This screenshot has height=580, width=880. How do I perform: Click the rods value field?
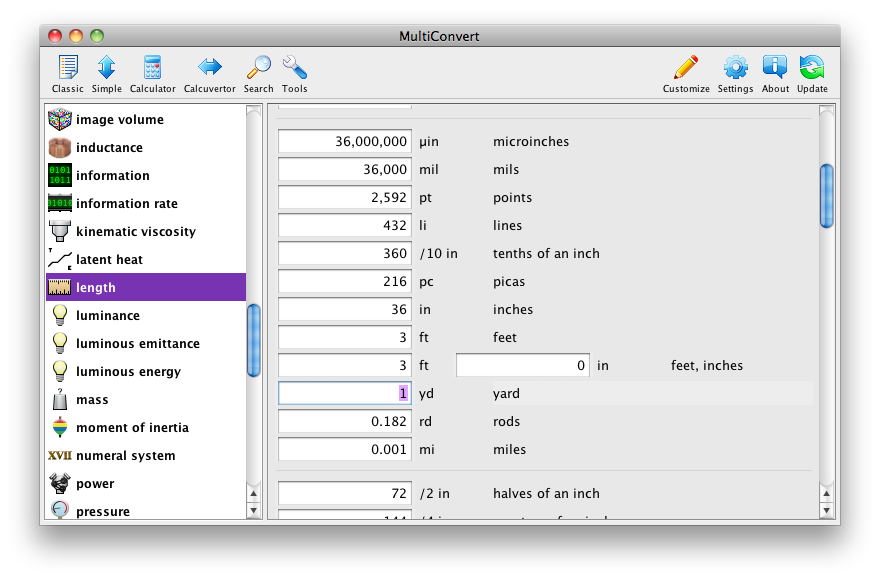coord(345,421)
